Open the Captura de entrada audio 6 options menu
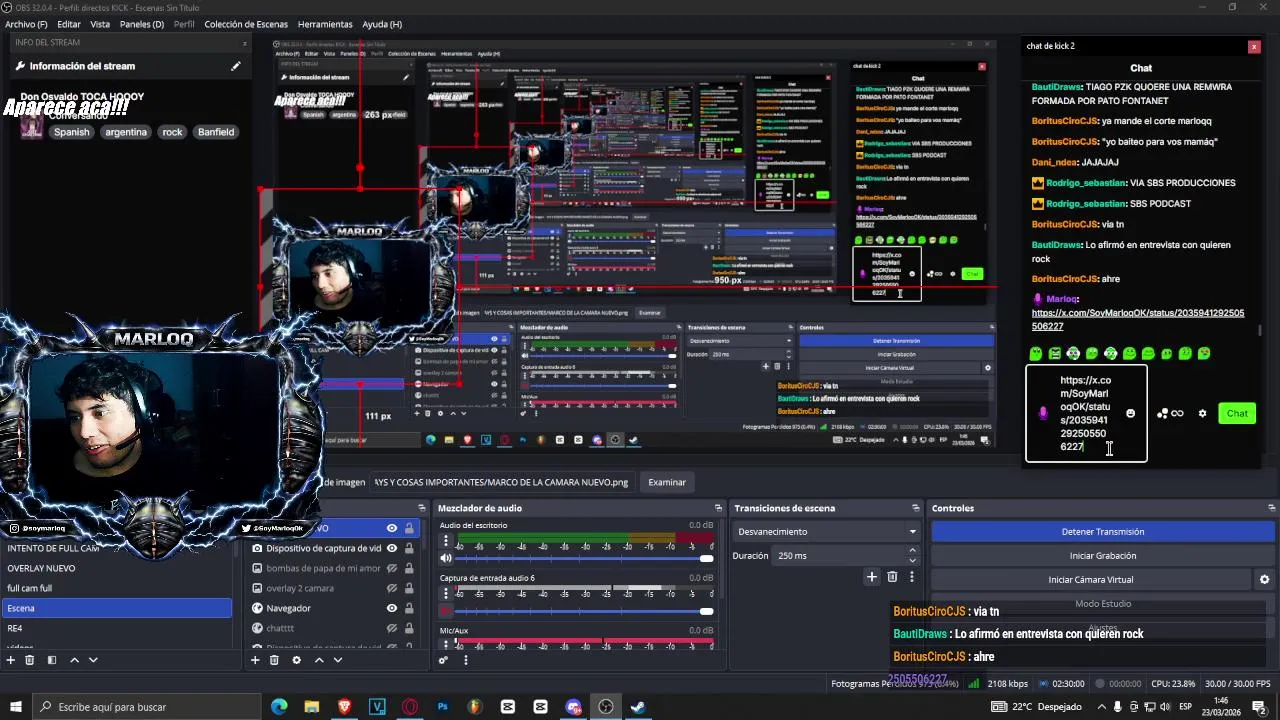This screenshot has height=720, width=1280. tap(447, 593)
